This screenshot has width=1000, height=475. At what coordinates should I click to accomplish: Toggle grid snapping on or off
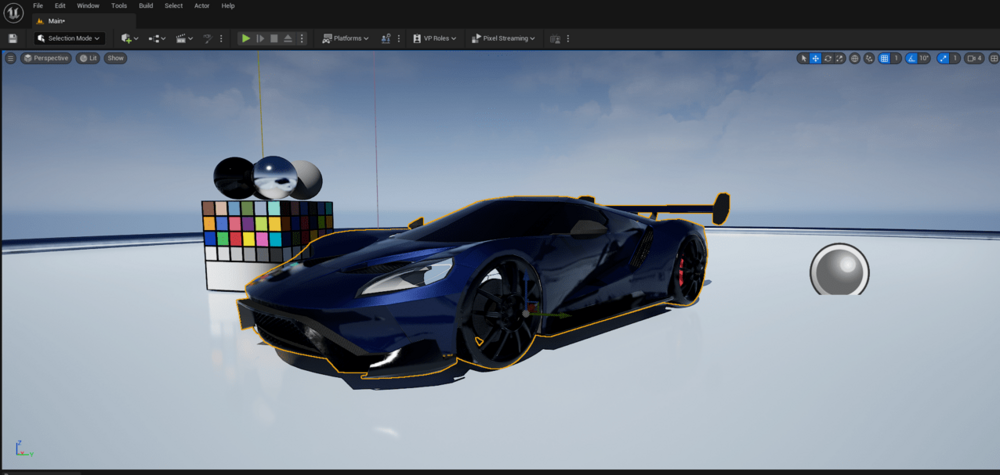coord(884,58)
